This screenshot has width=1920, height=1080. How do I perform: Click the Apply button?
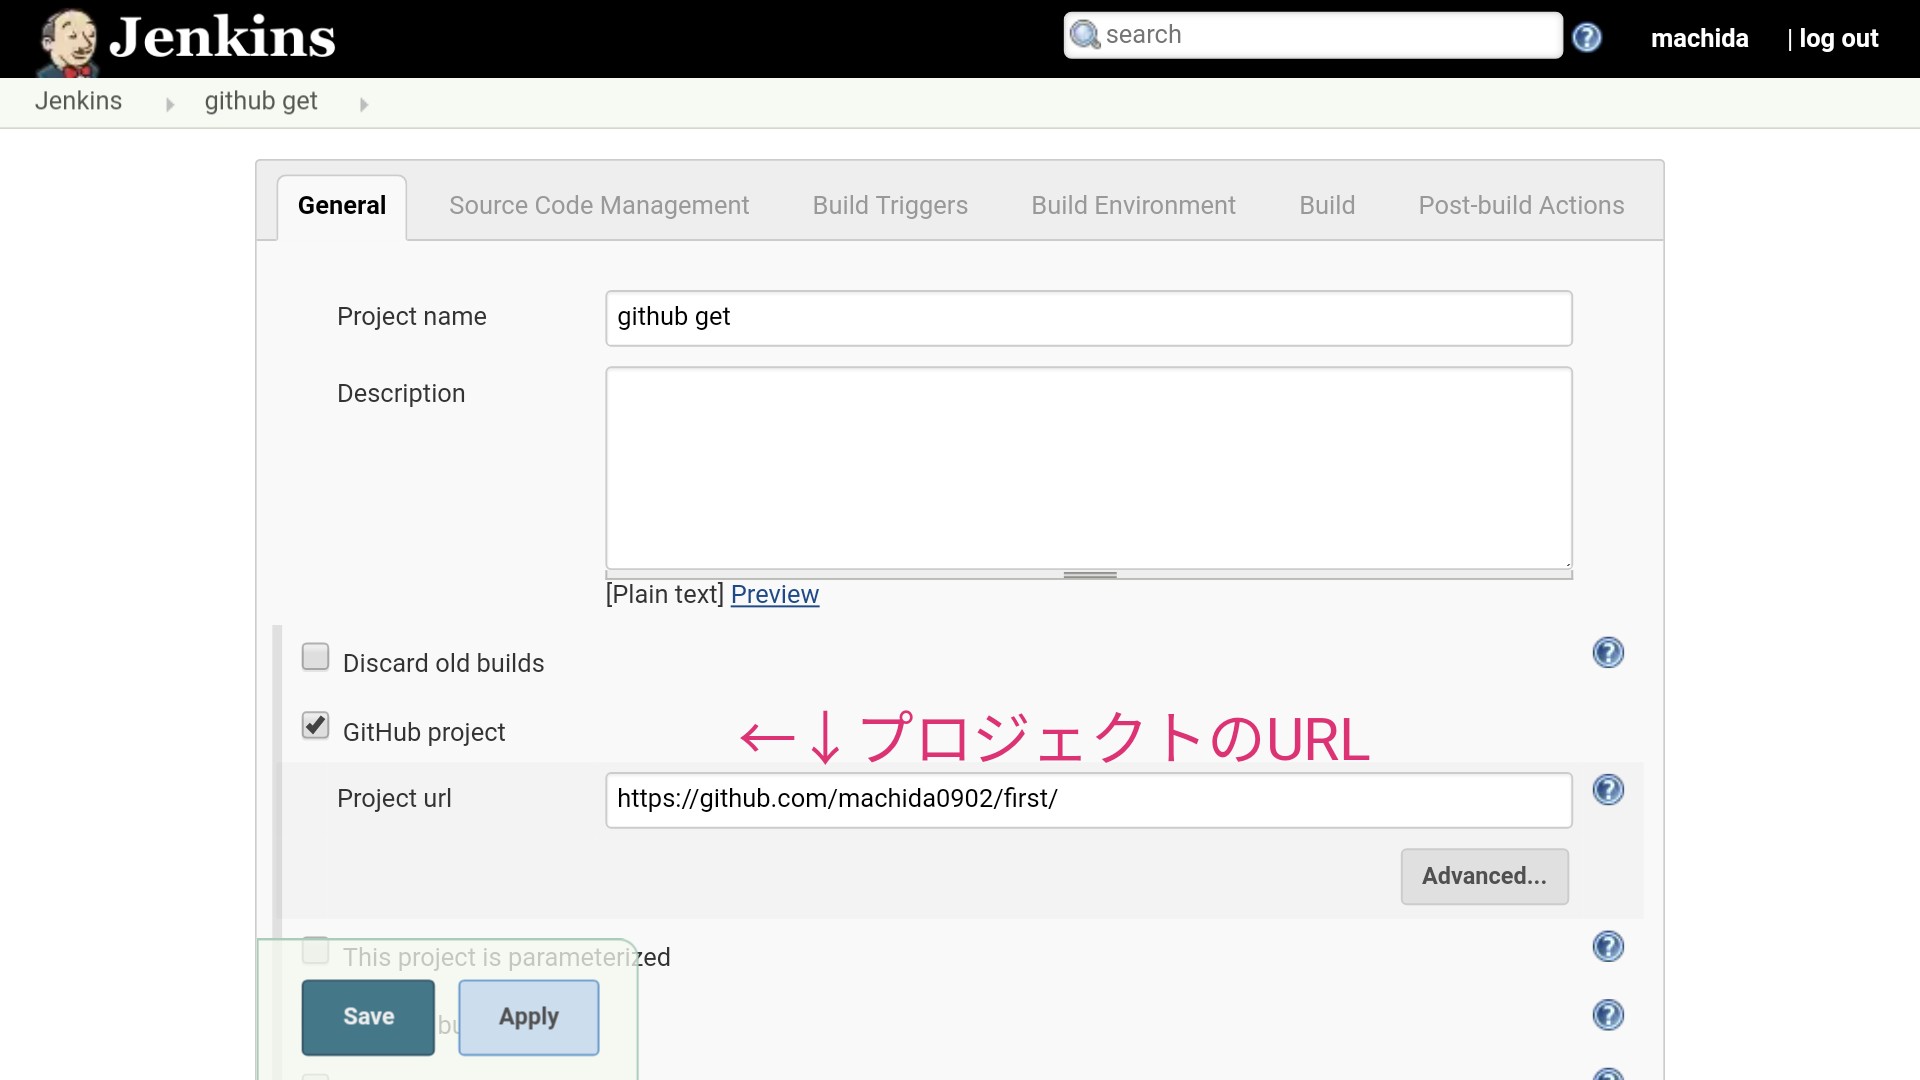click(529, 1017)
